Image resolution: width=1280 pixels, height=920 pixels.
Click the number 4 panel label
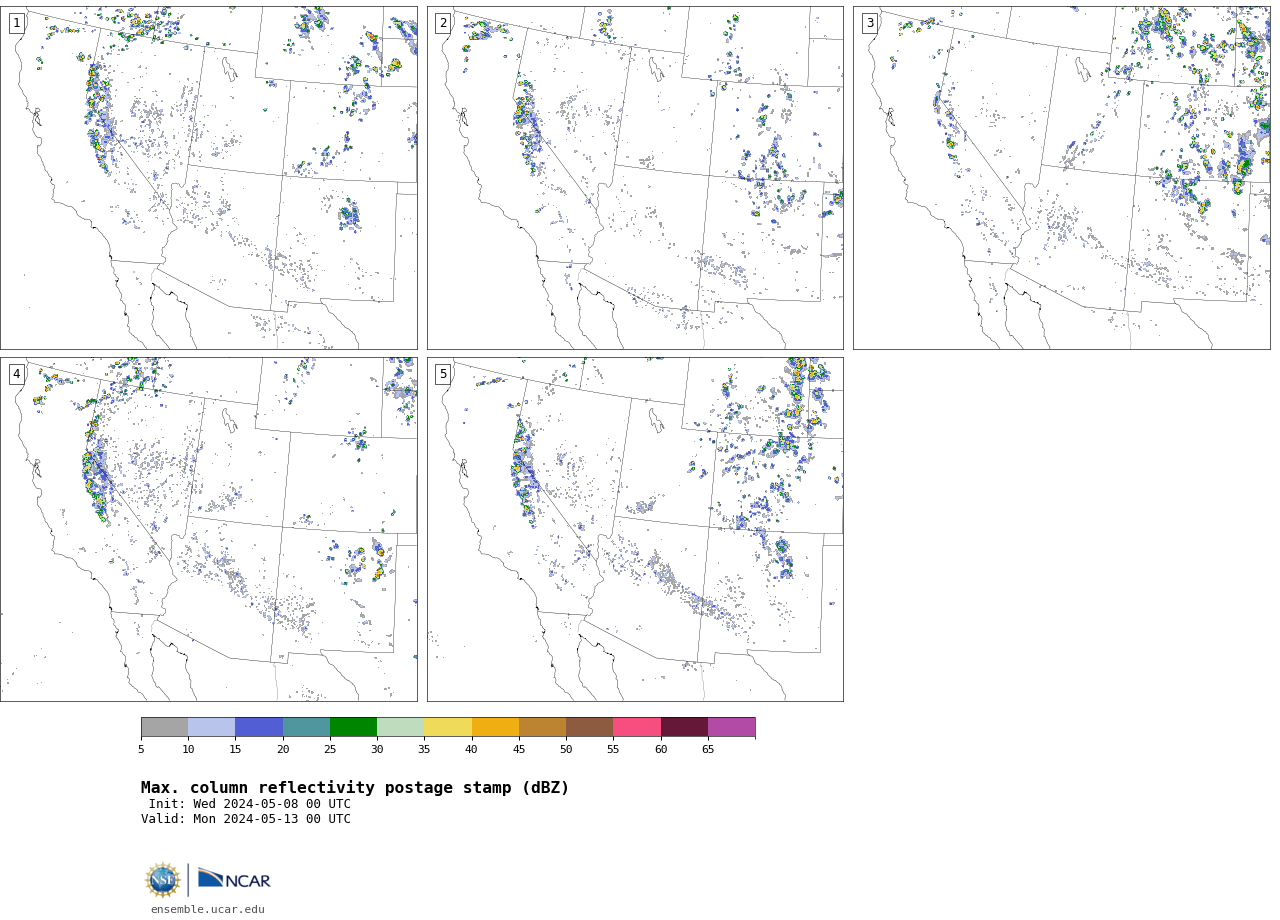(x=17, y=374)
